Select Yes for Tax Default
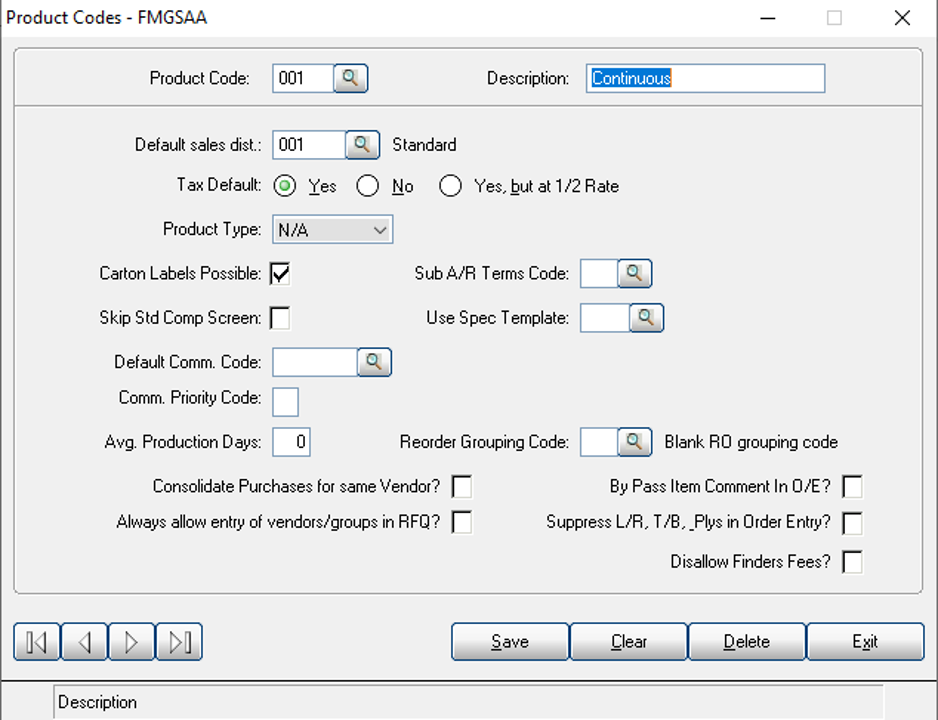The width and height of the screenshot is (938, 720). click(285, 186)
